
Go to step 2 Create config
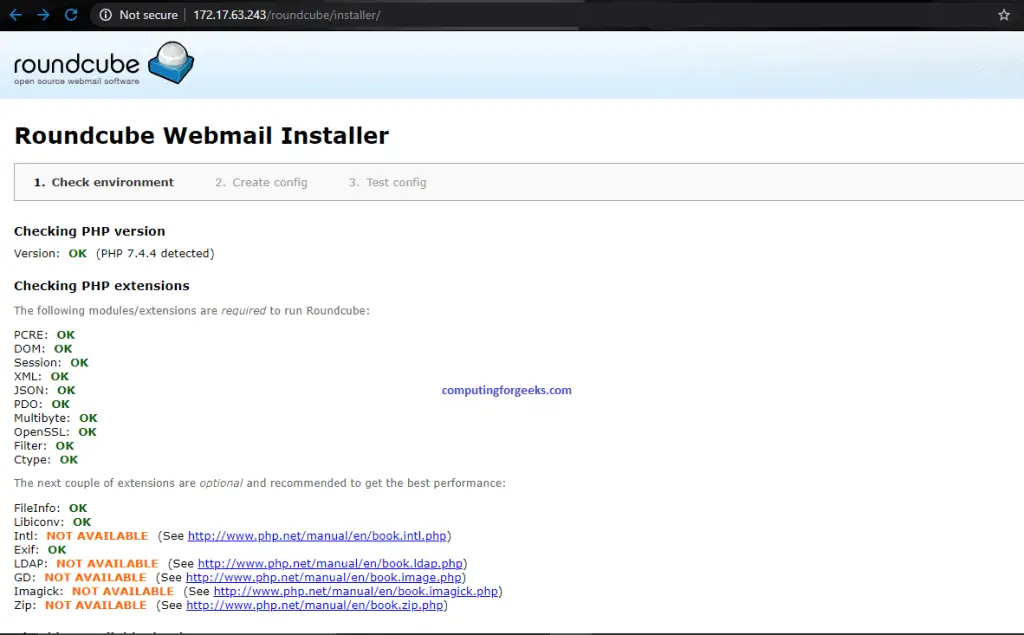261,182
